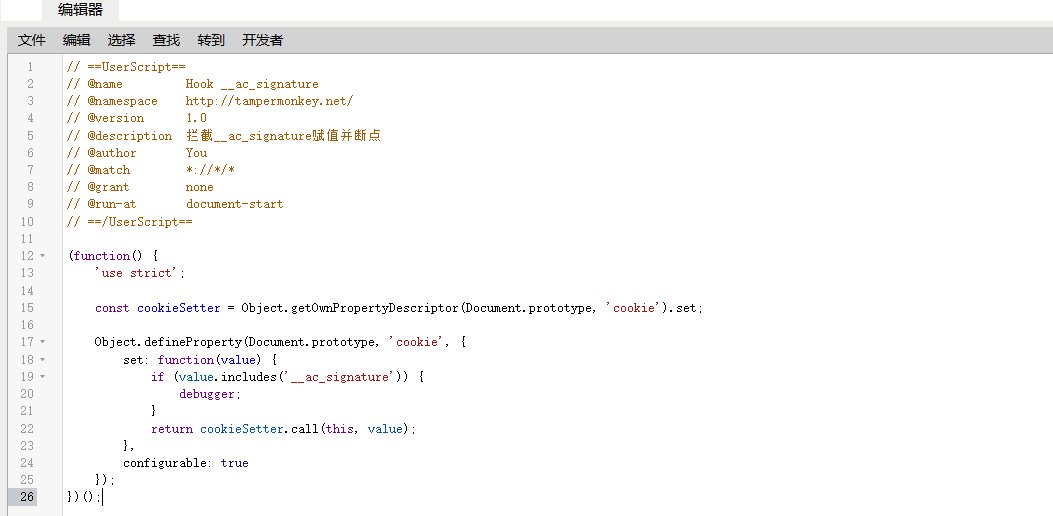Screen dimensions: 1053x516
Task: Click the '@run-at' key on line 9
Action: [111, 204]
